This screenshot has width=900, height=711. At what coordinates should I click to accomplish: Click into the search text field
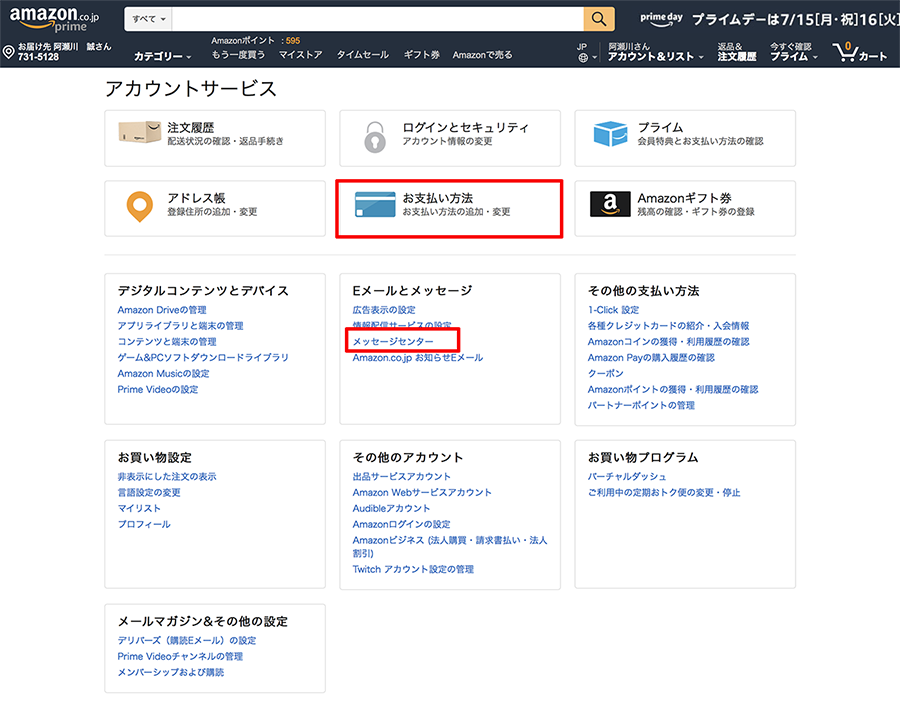click(x=378, y=19)
